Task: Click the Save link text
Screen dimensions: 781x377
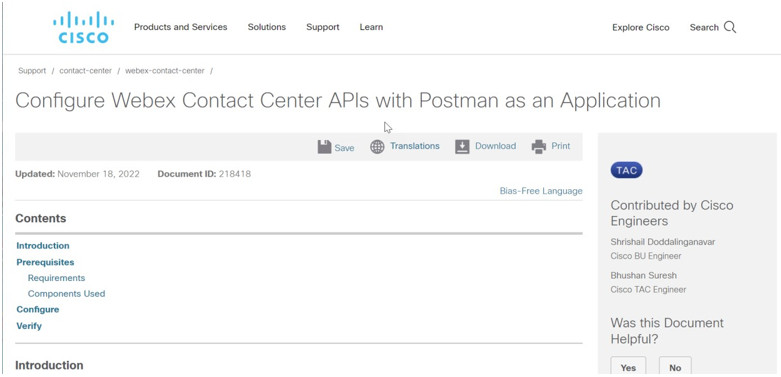Action: (x=344, y=148)
